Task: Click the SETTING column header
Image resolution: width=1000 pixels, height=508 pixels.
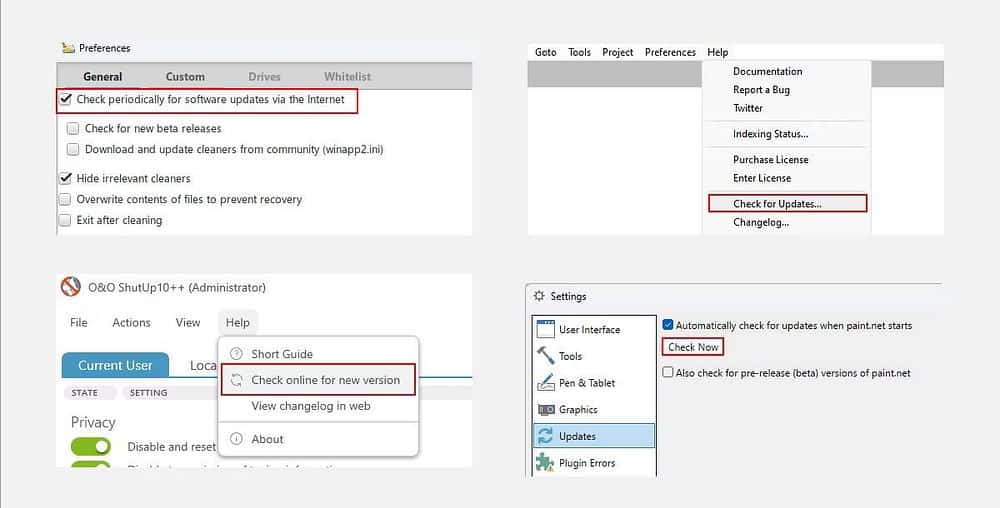Action: 148,393
